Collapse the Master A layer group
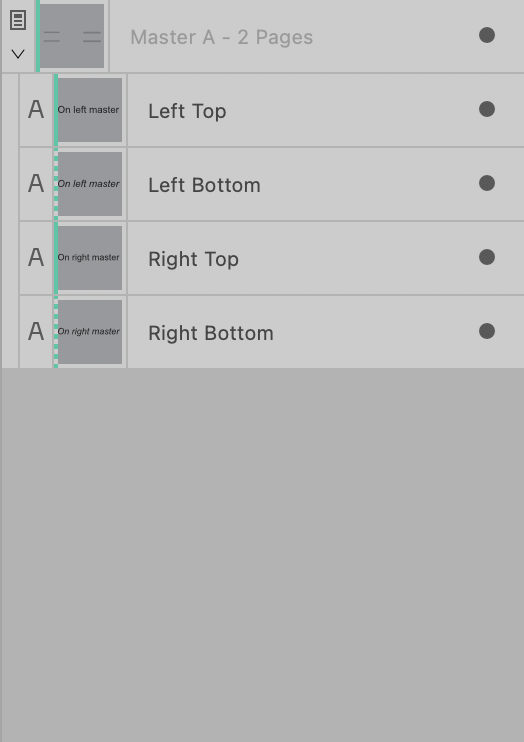This screenshot has height=742, width=524. tap(18, 54)
